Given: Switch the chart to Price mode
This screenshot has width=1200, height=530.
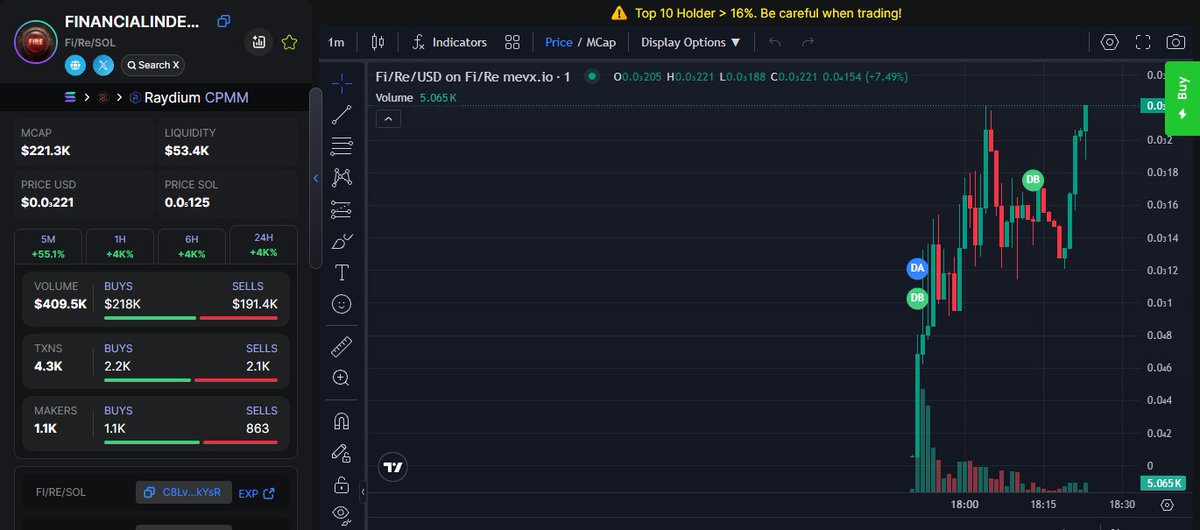Looking at the screenshot, I should click(x=559, y=42).
